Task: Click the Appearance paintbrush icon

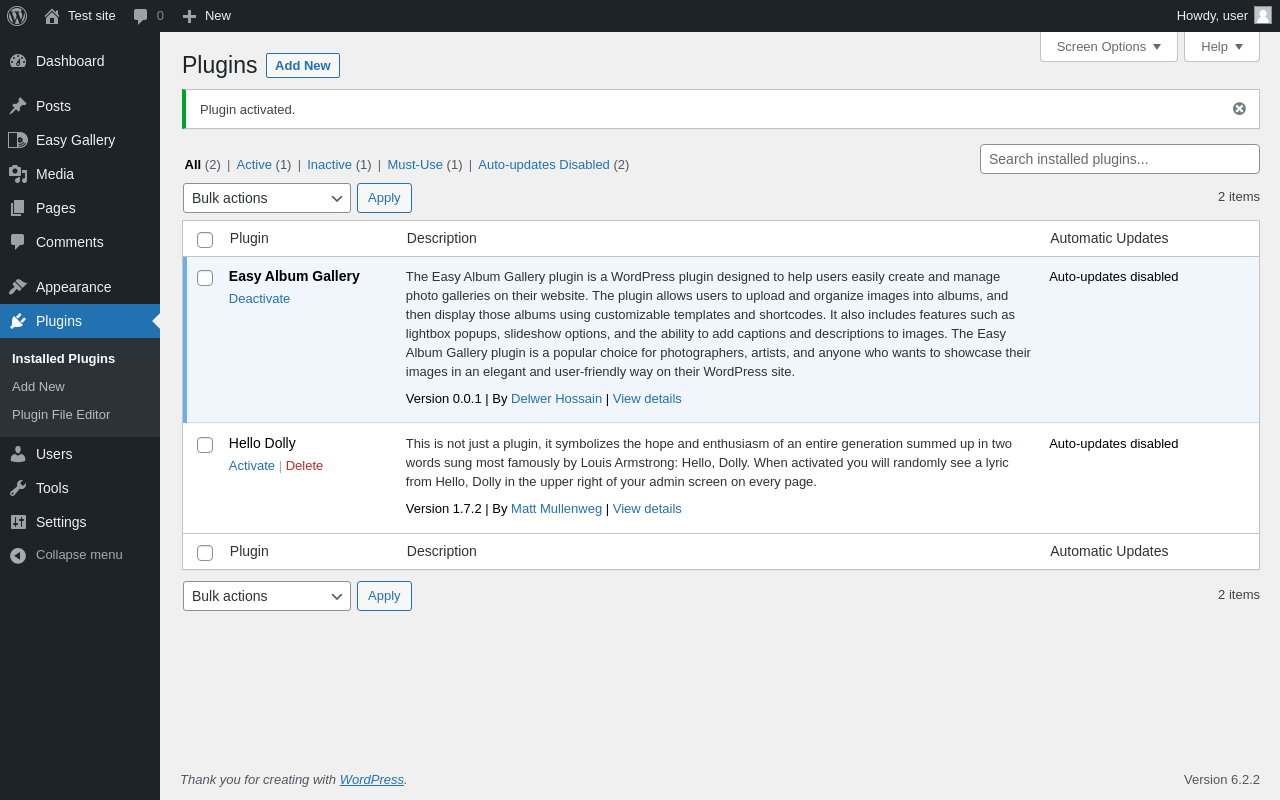Action: point(18,287)
